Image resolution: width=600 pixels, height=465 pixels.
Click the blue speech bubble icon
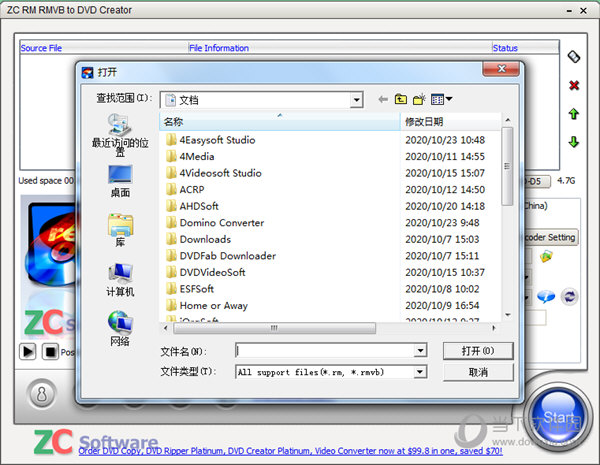pos(546,296)
